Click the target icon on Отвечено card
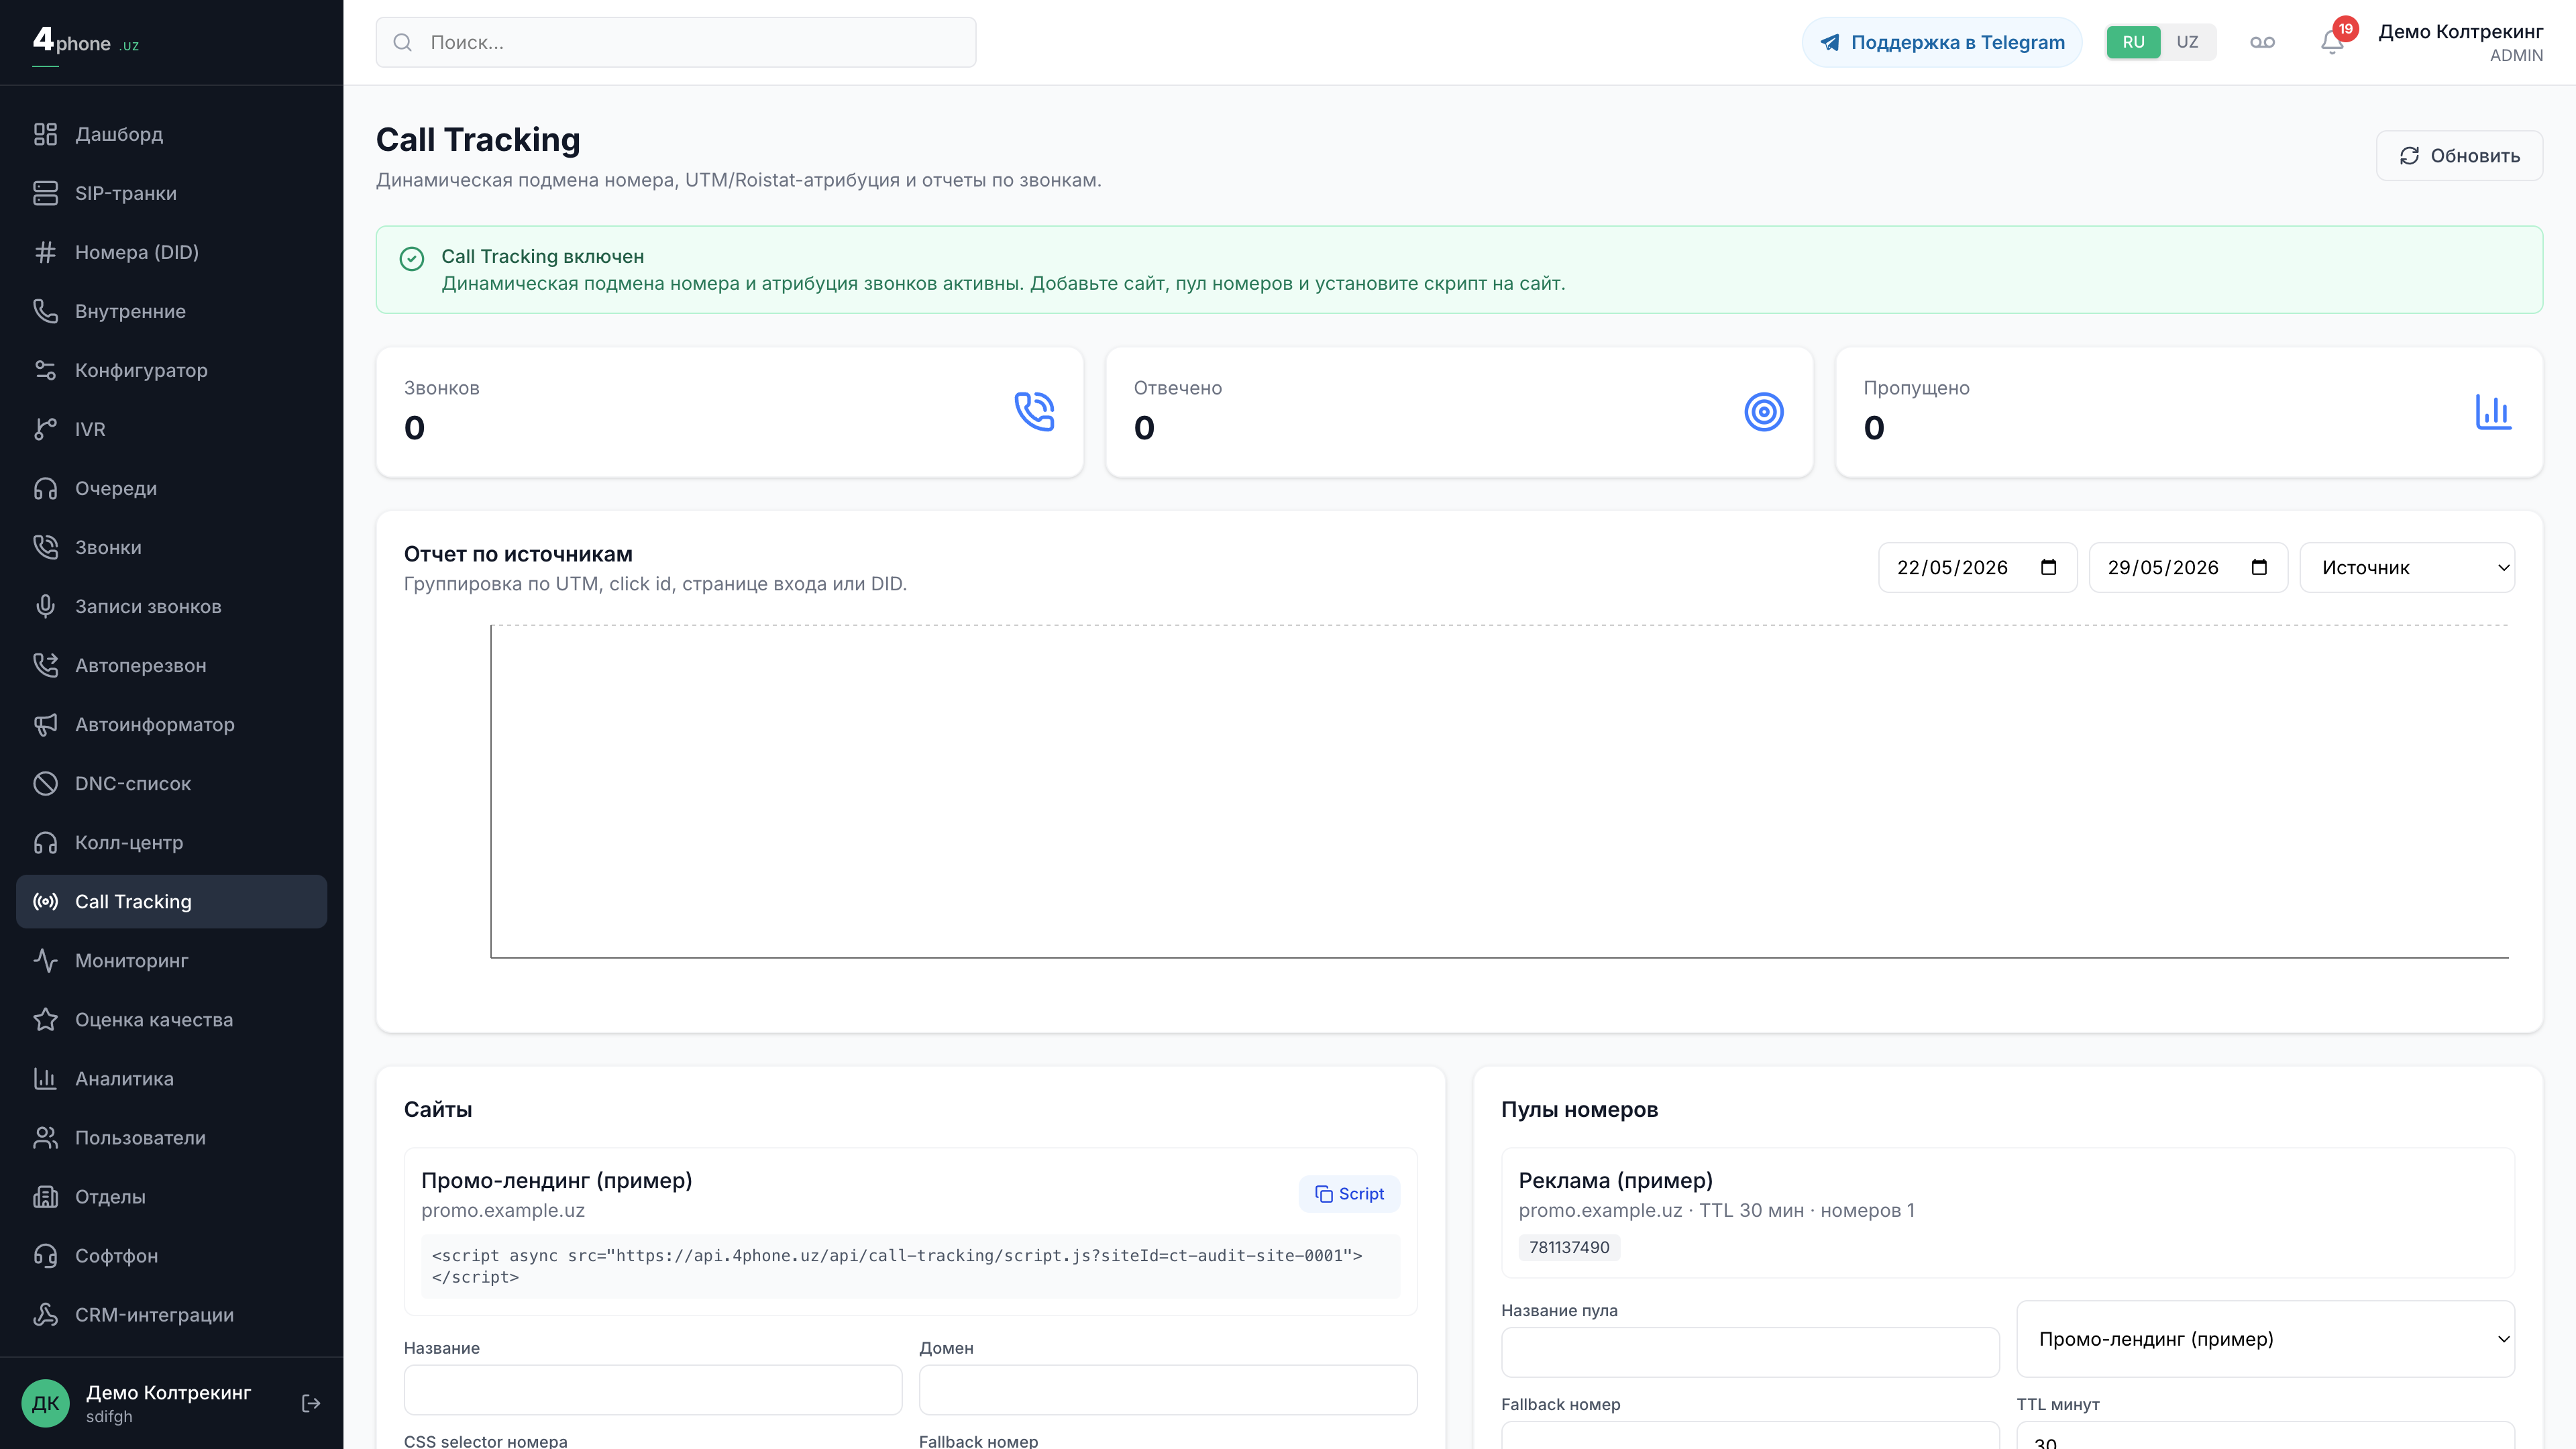Screen dimensions: 2576x1449 click(1764, 411)
